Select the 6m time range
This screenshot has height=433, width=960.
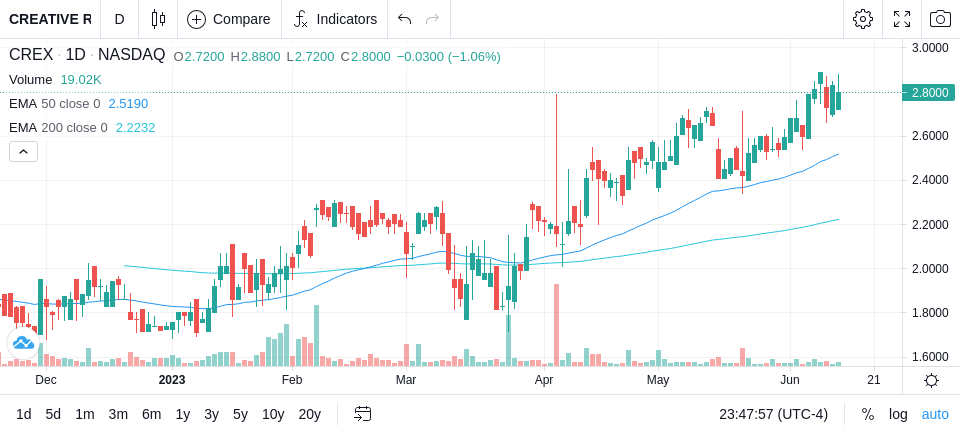(x=151, y=414)
